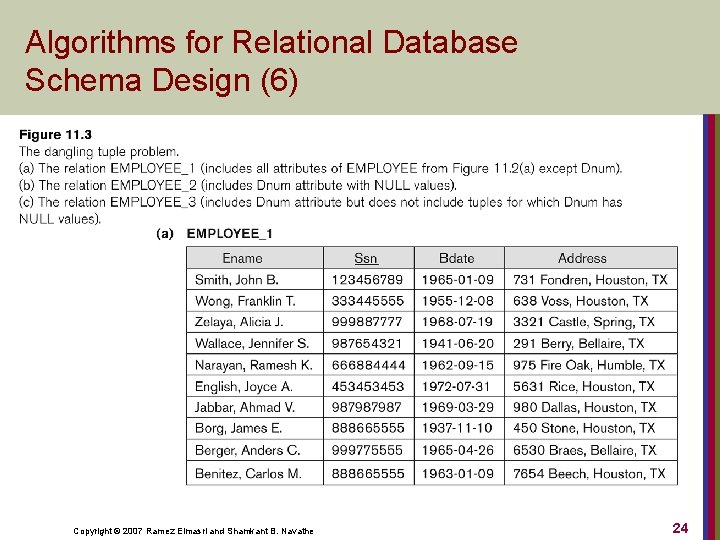Select address '975 Fire Oak, Humble, TX'

(589, 365)
